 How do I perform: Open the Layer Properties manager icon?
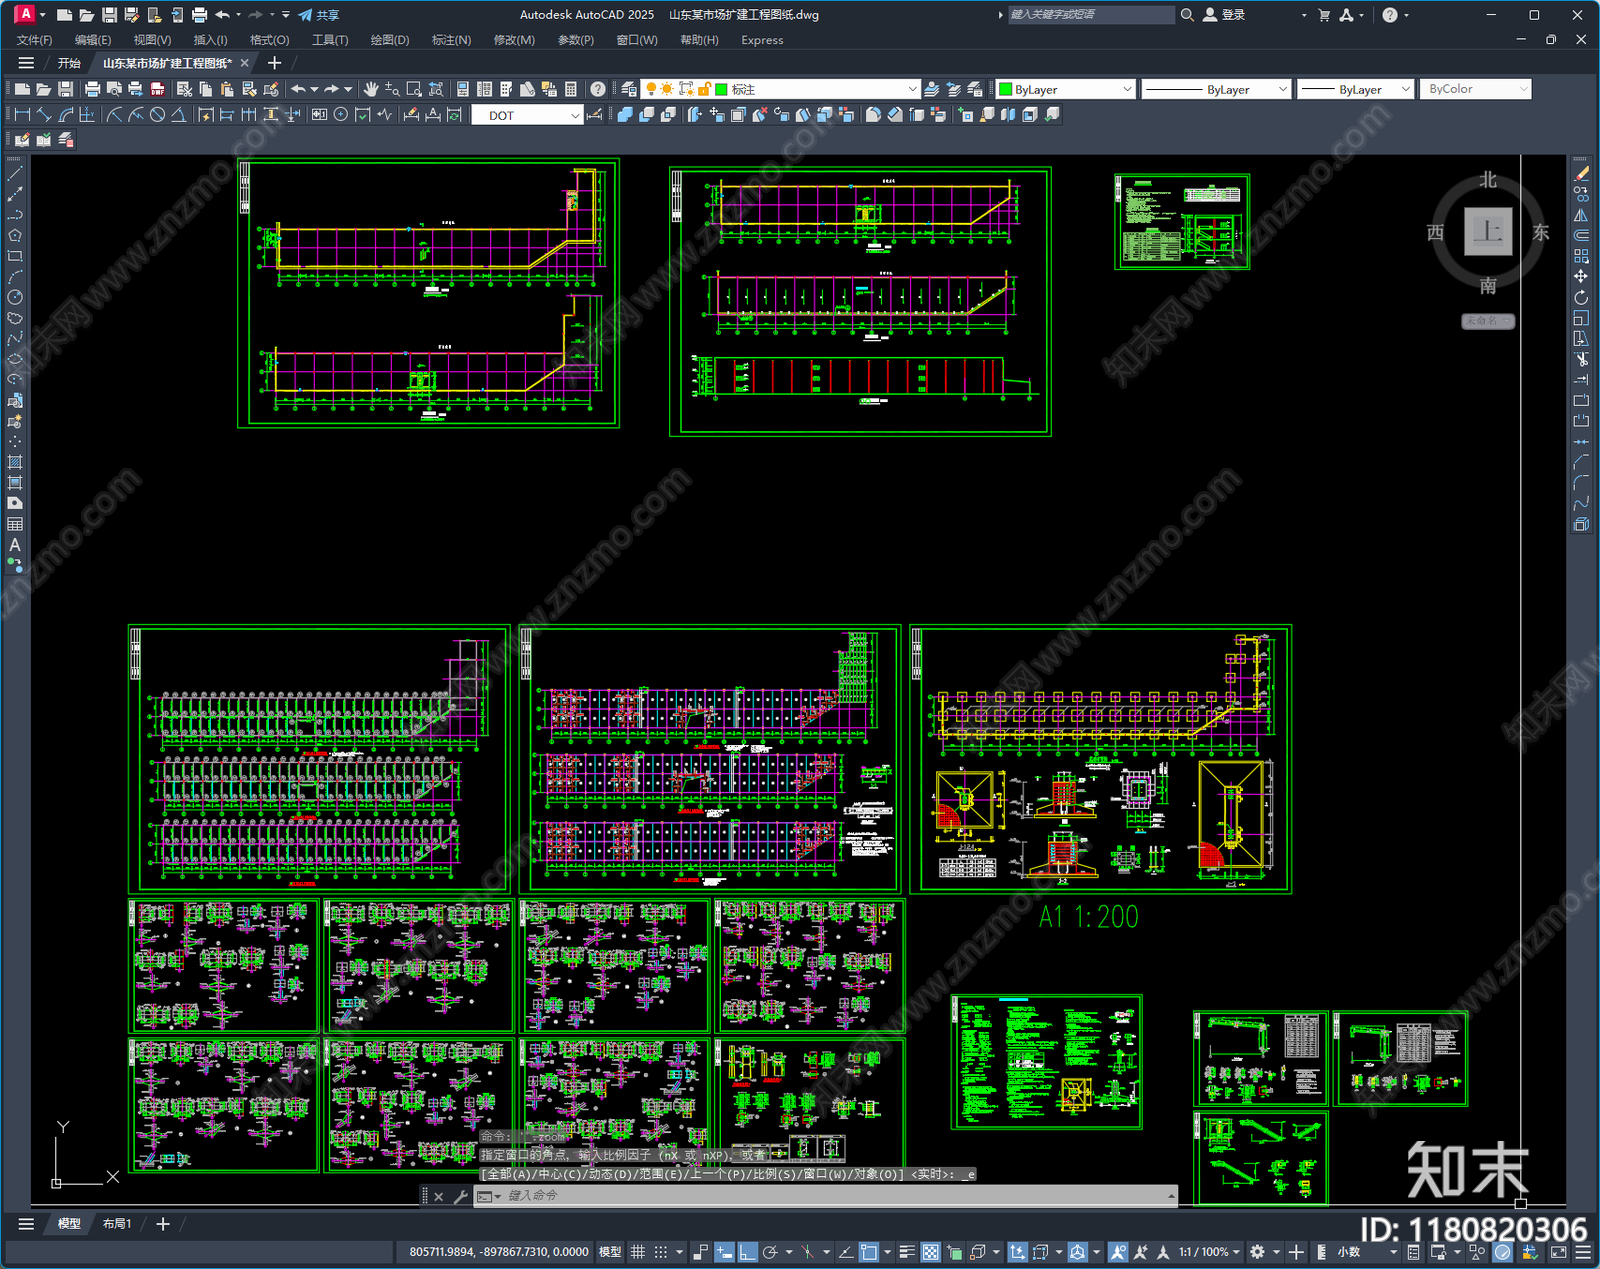click(628, 89)
